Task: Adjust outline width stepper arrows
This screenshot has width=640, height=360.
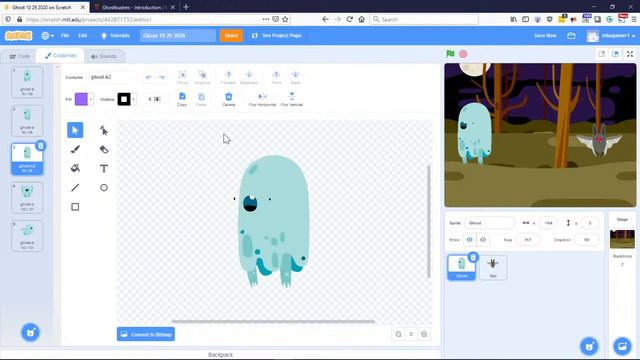Action: point(157,99)
